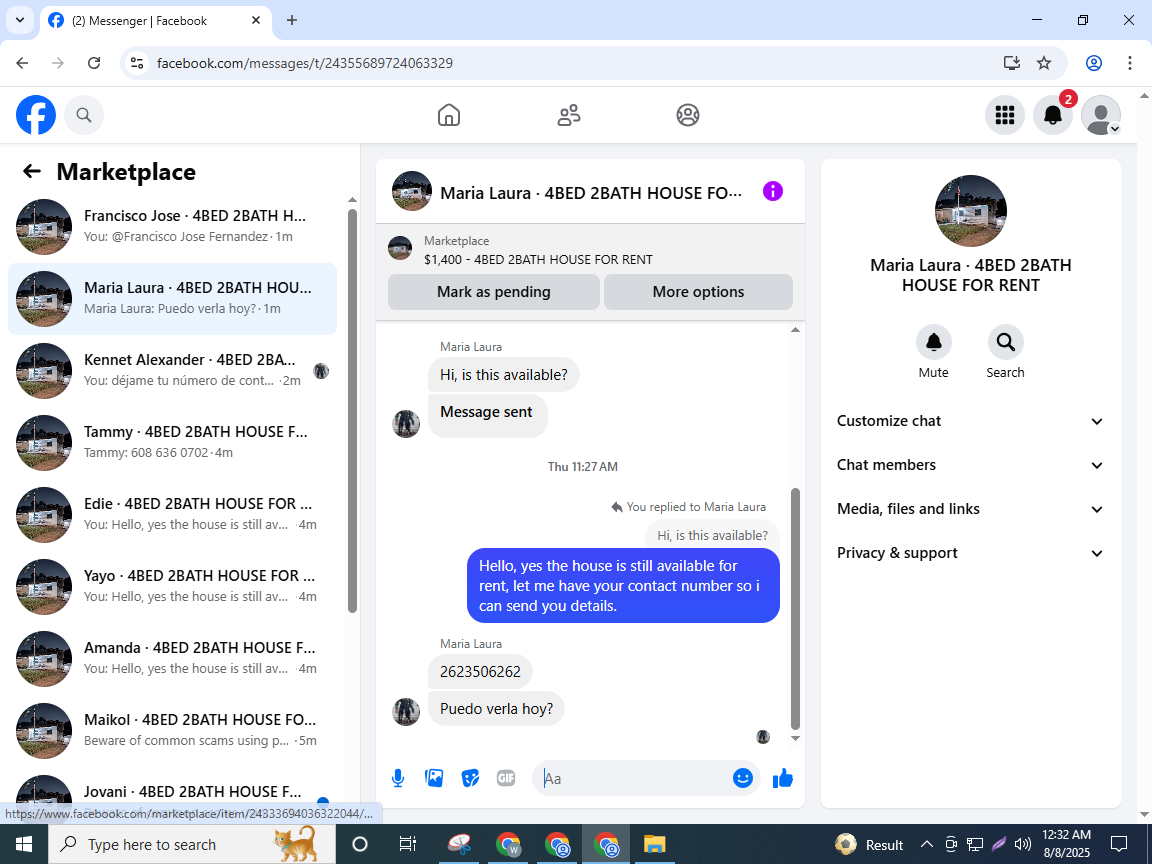Click the Facebook logo icon

(36, 115)
